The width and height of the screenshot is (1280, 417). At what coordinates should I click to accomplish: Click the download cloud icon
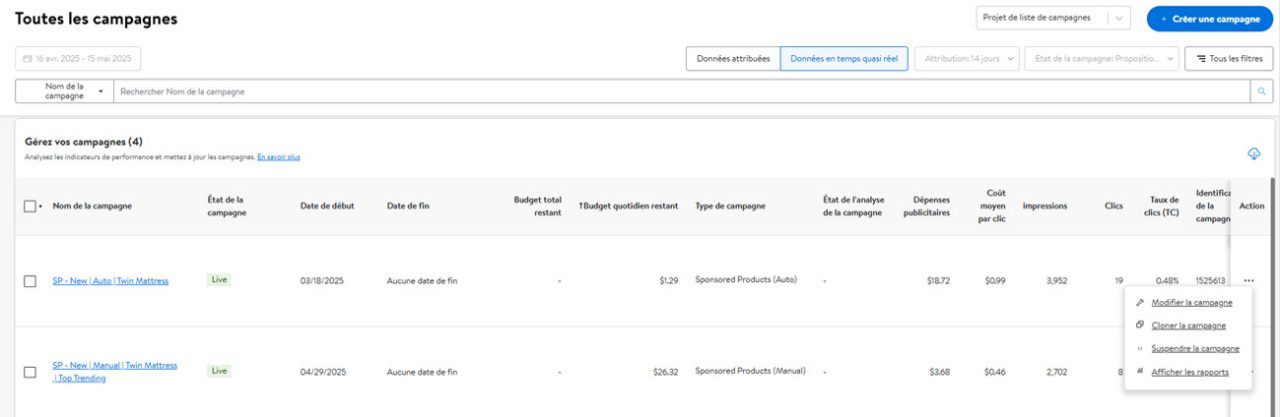(x=1253, y=153)
